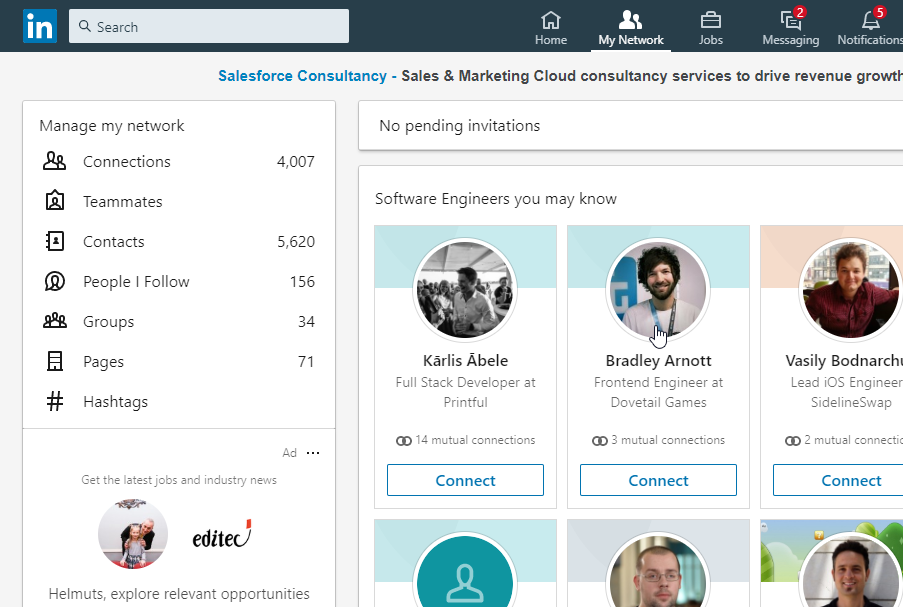
Task: Open the Home navigation icon
Action: pyautogui.click(x=550, y=20)
